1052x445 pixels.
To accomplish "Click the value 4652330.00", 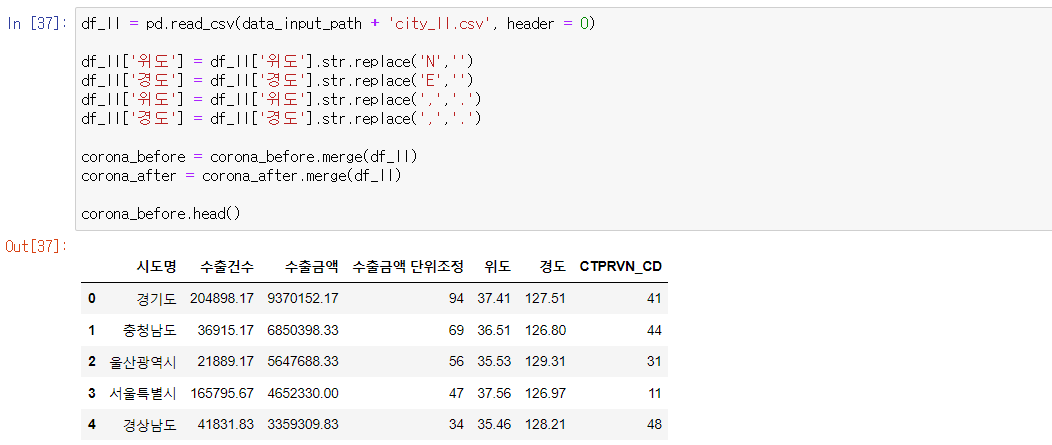I will [303, 393].
